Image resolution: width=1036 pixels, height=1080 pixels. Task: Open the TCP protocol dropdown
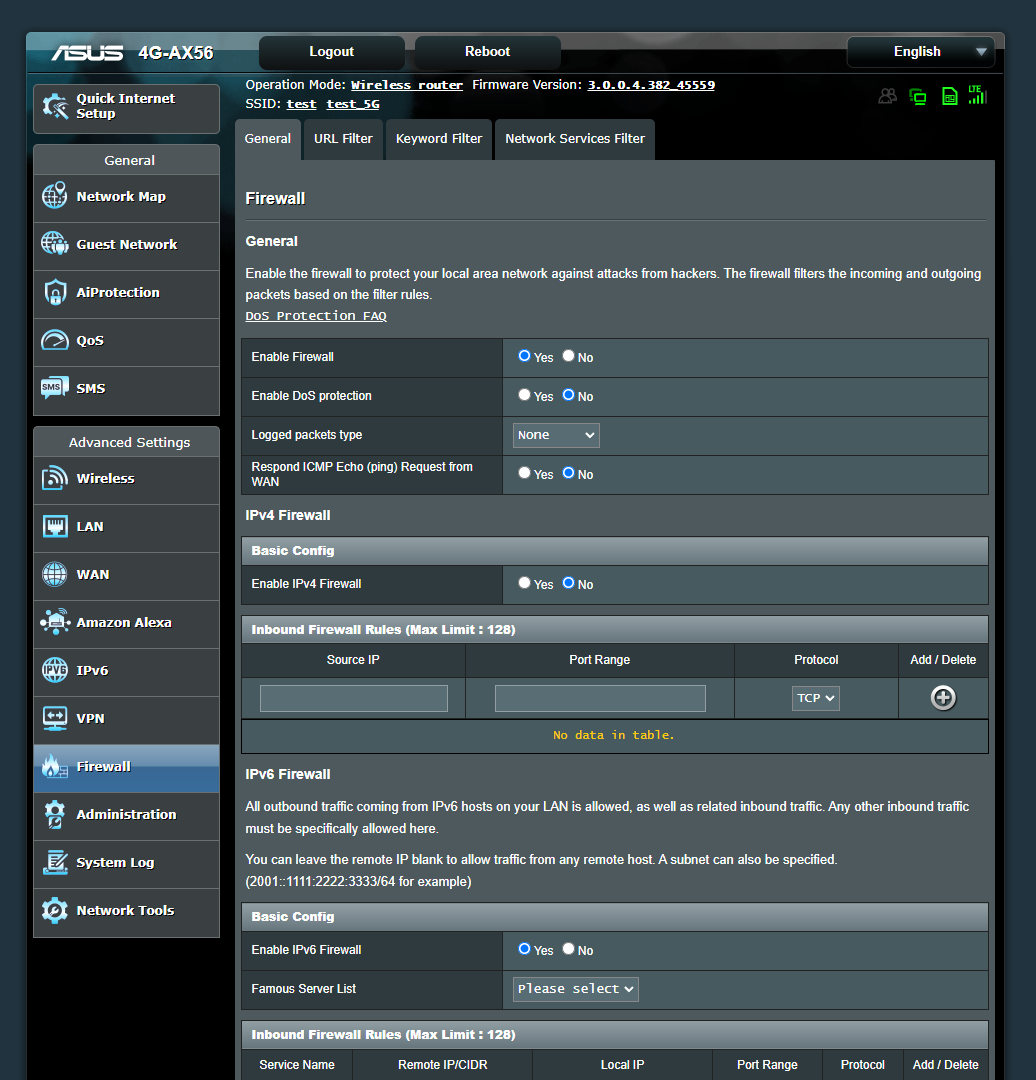[x=816, y=698]
